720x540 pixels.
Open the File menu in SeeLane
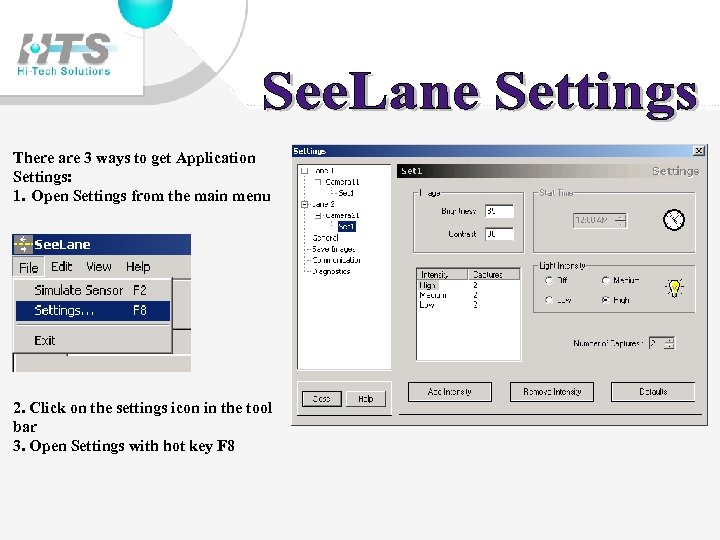click(28, 267)
